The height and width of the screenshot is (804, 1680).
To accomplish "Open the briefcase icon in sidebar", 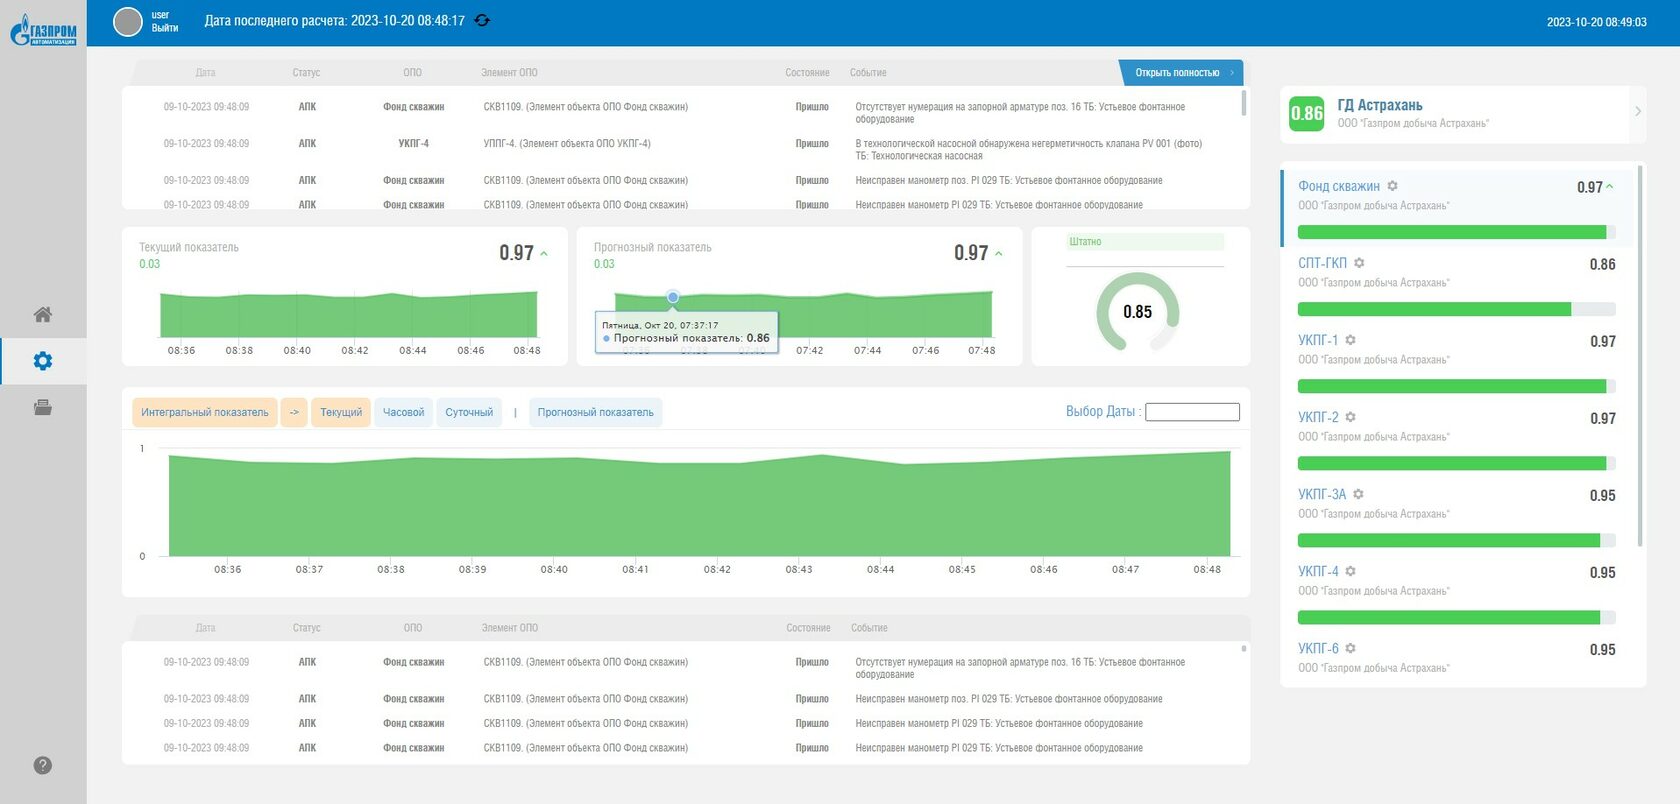I will pyautogui.click(x=43, y=407).
